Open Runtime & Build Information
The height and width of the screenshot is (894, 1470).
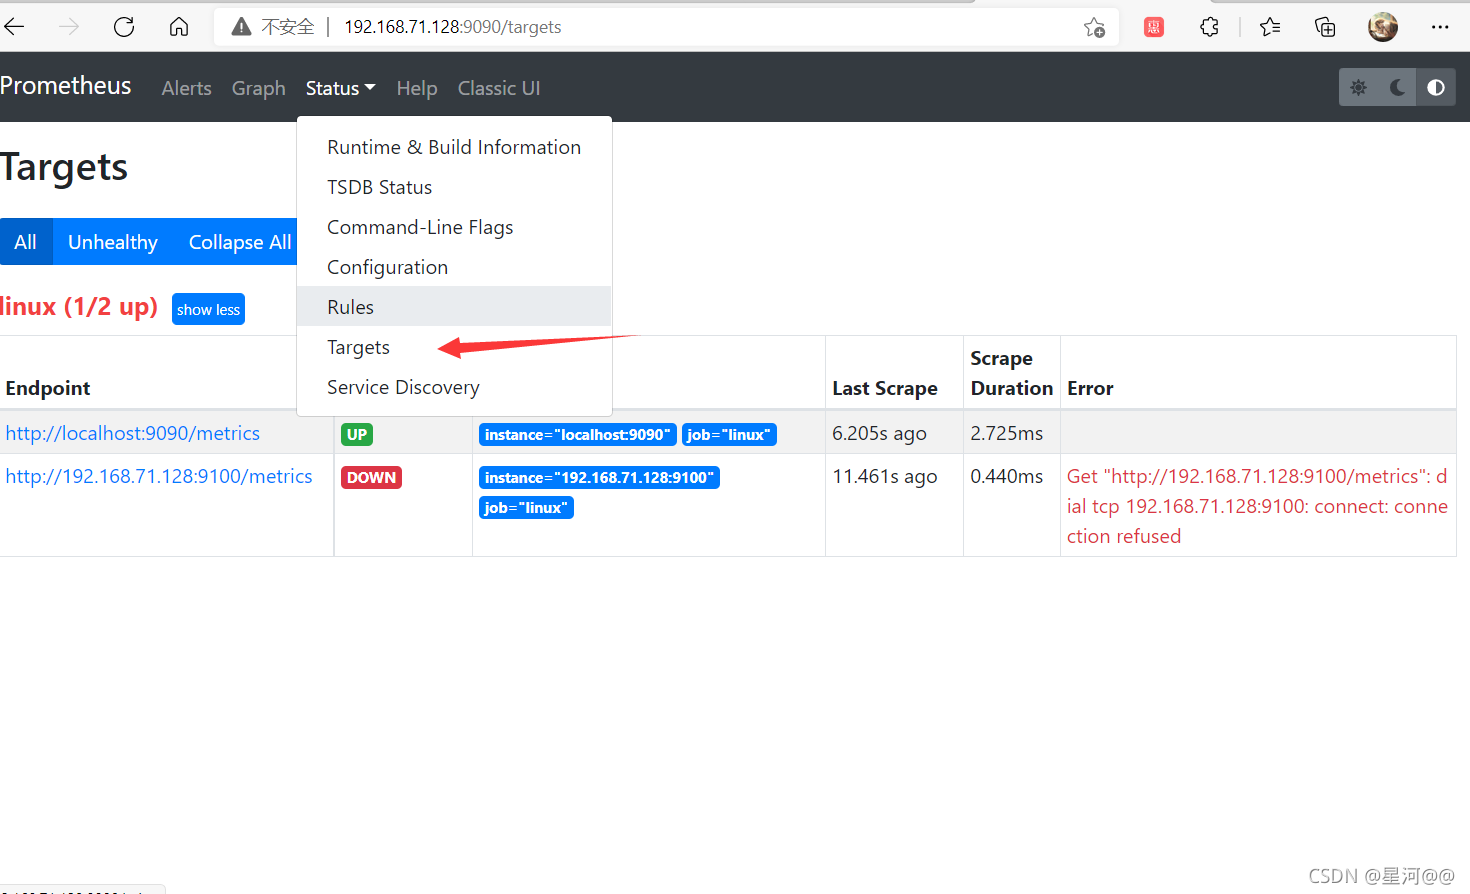click(454, 147)
